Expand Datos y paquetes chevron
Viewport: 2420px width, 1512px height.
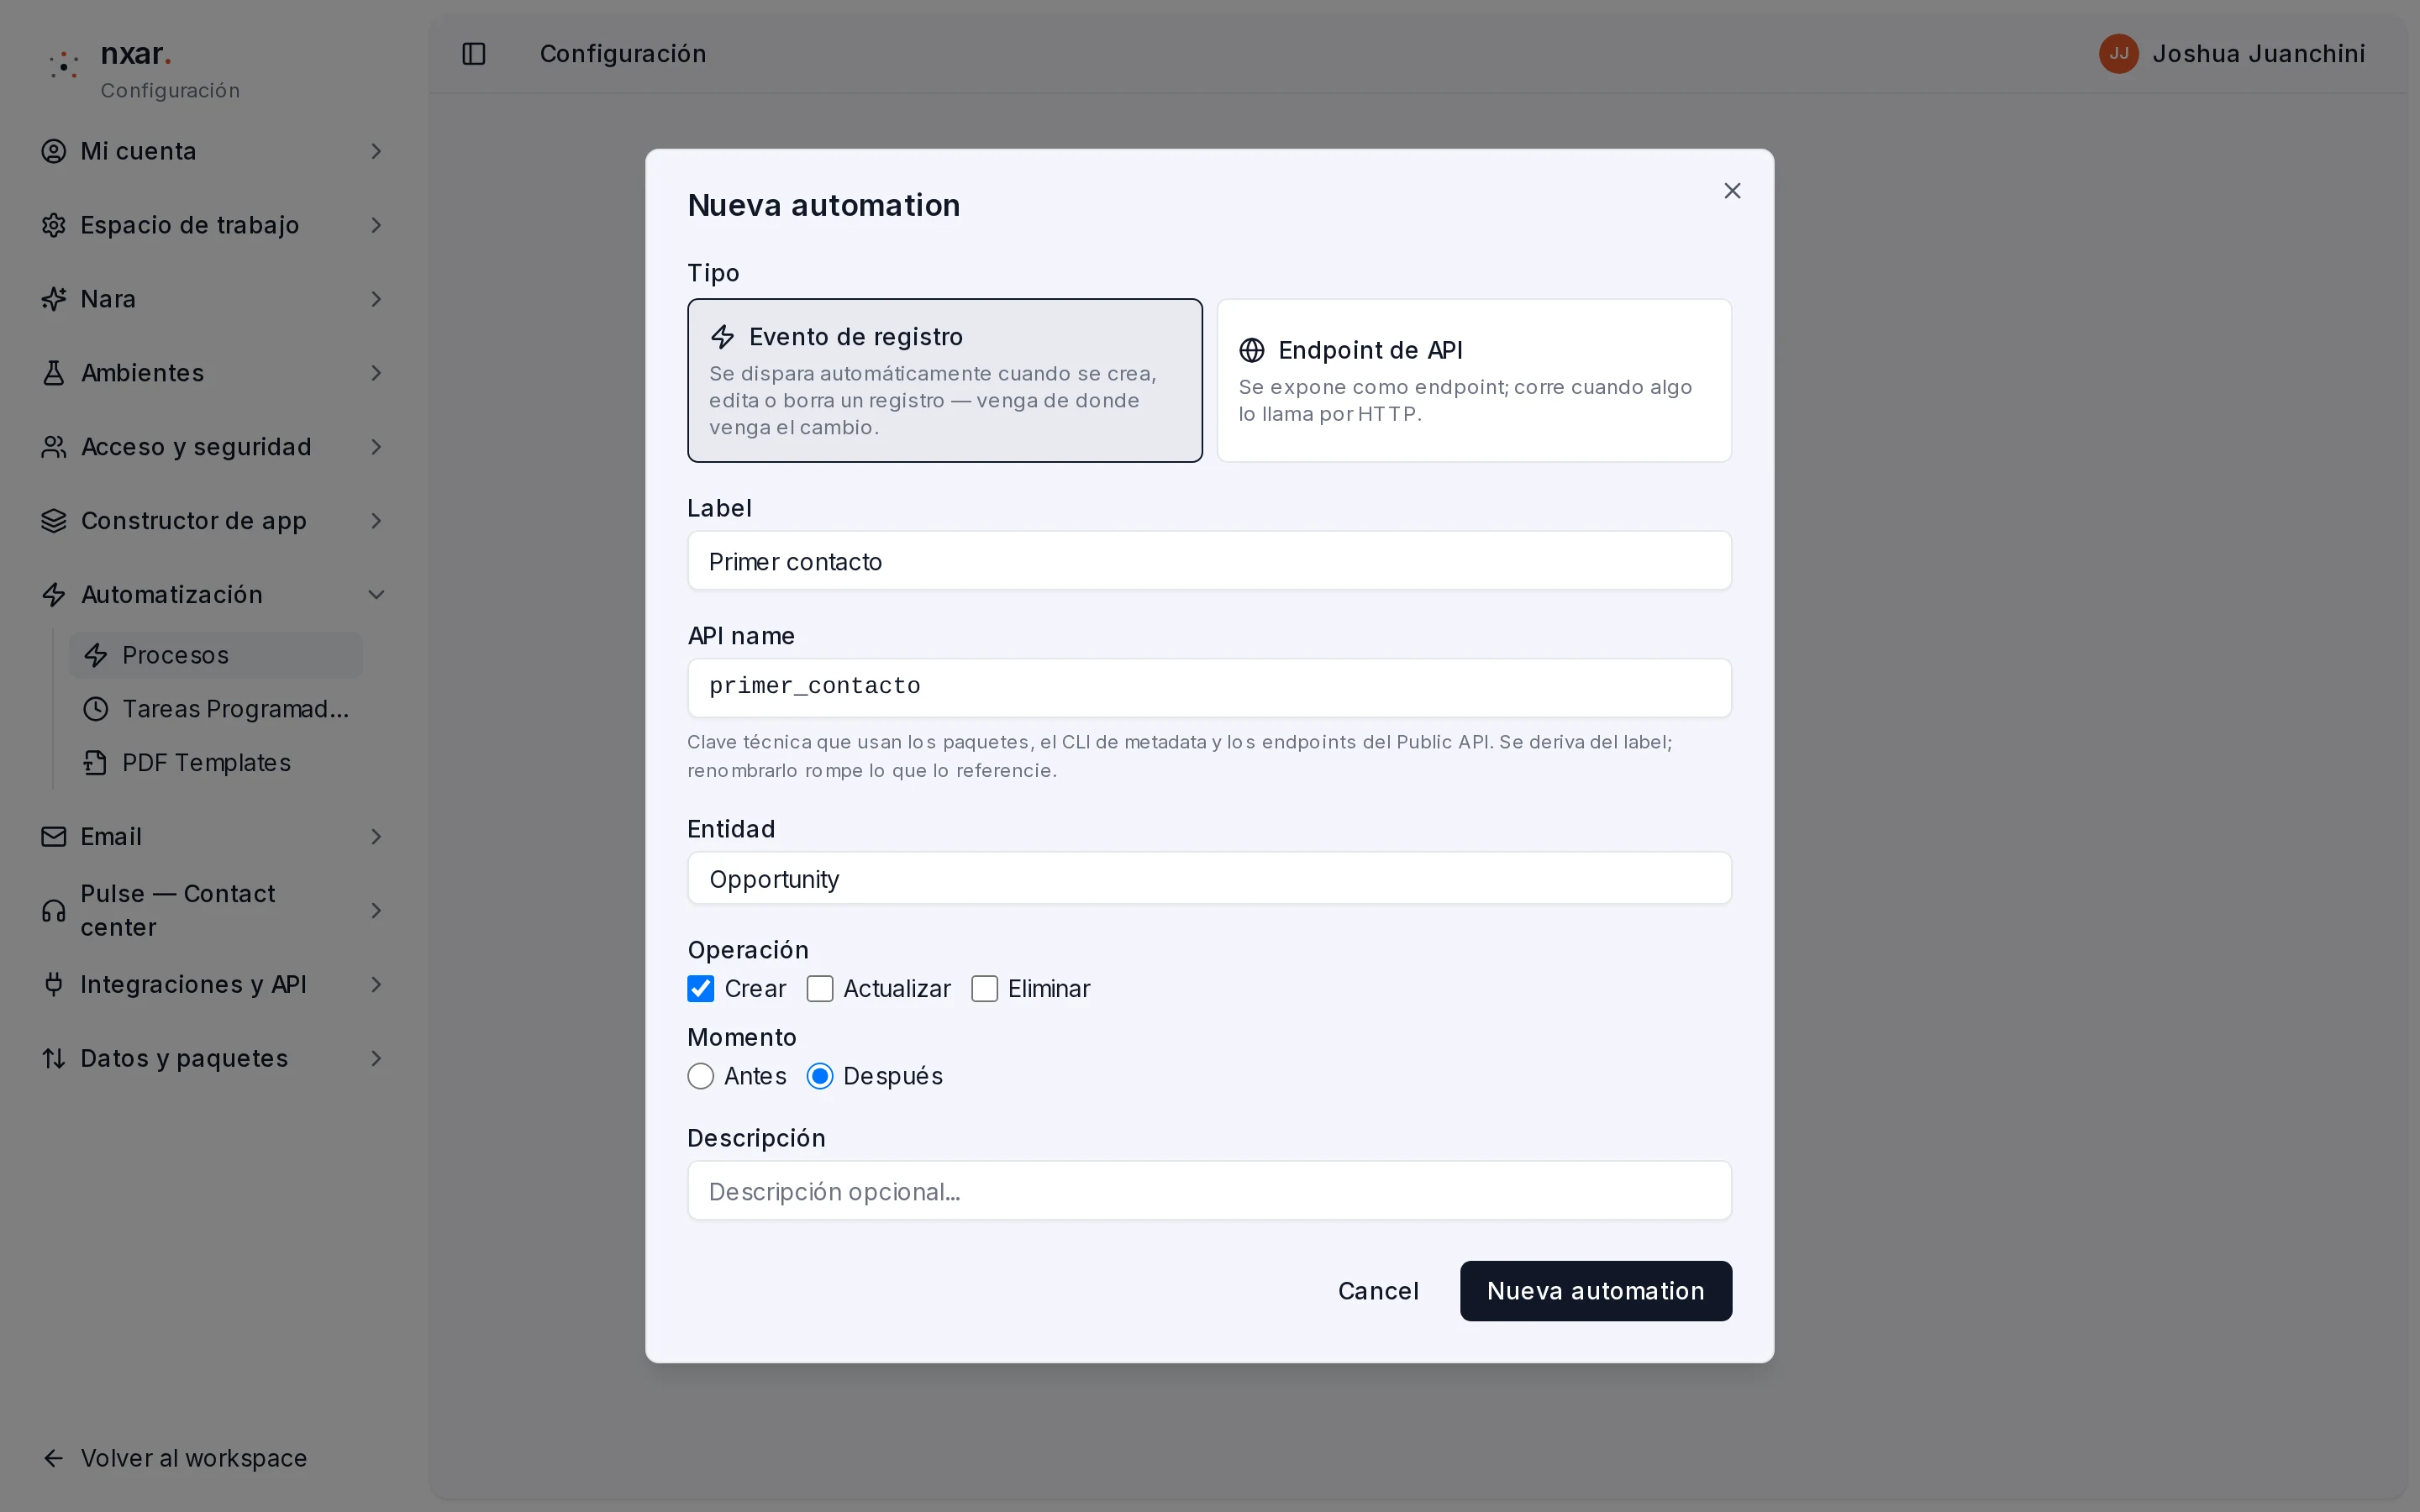[377, 1058]
